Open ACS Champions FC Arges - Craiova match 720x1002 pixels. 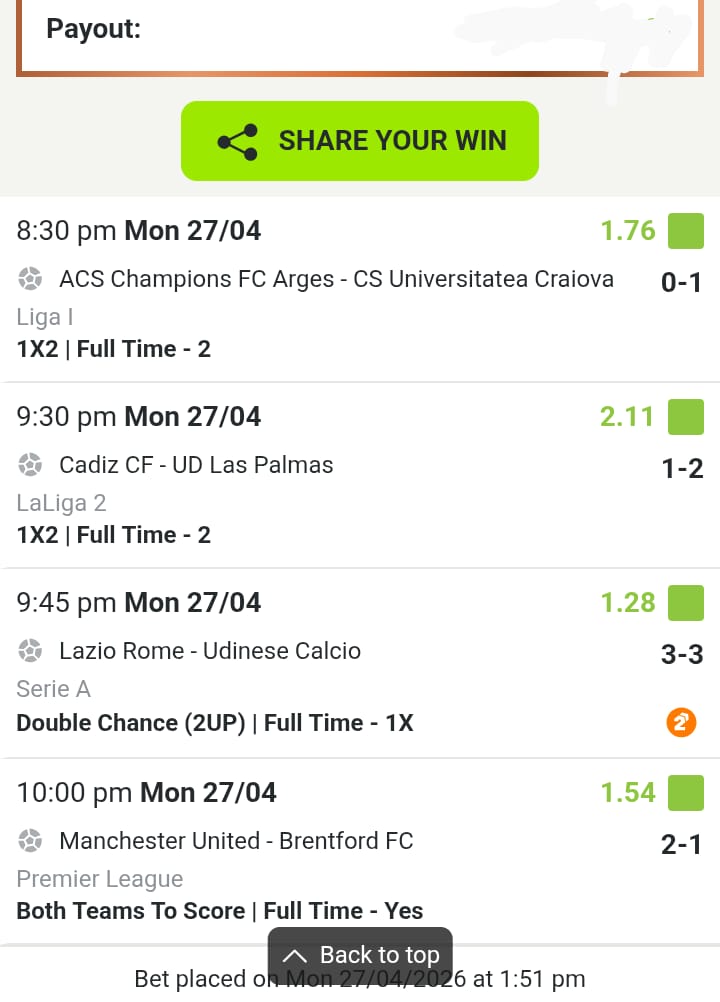[x=336, y=279]
